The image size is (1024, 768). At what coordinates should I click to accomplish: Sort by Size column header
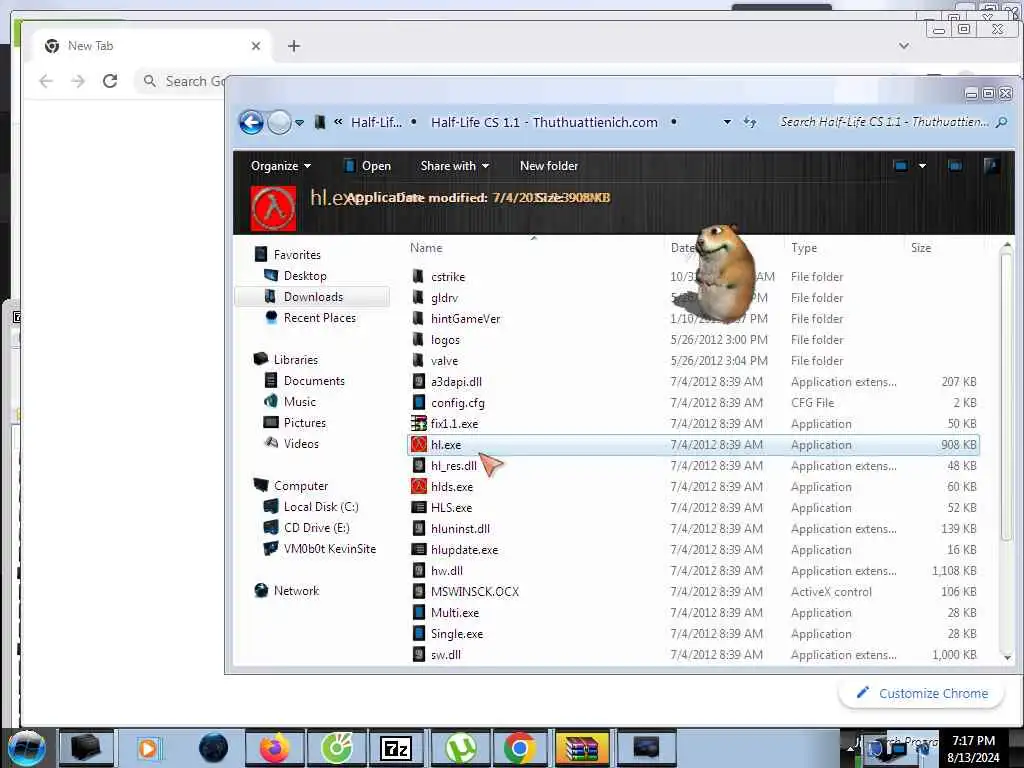click(x=921, y=248)
